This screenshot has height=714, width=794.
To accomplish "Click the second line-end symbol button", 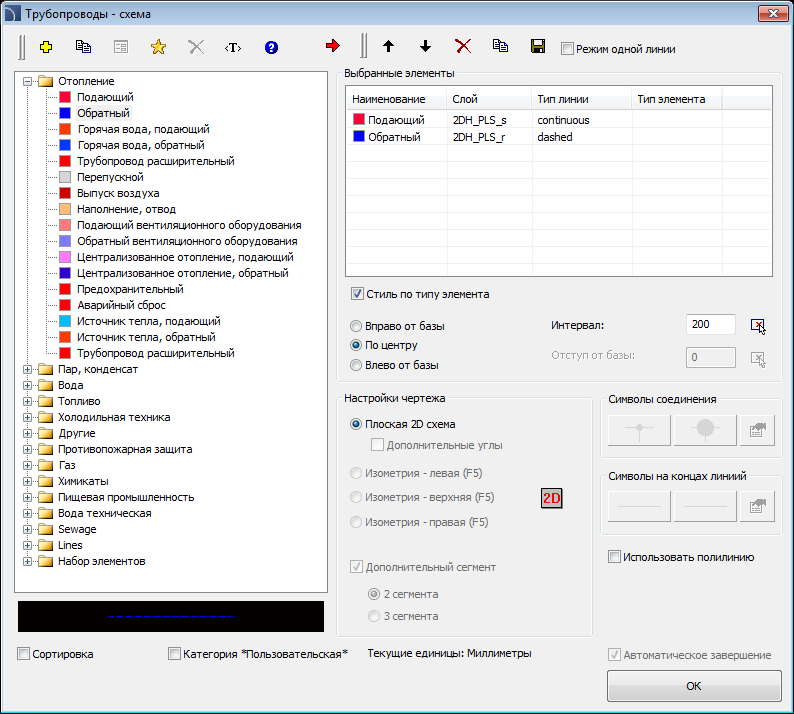I will coord(705,506).
